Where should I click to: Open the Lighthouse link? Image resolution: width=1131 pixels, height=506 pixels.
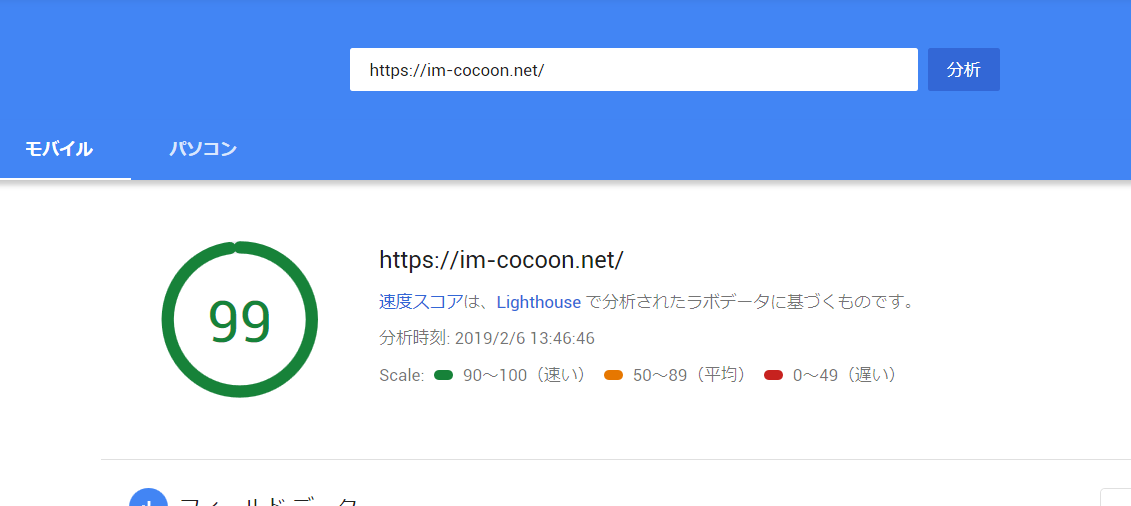pos(538,302)
